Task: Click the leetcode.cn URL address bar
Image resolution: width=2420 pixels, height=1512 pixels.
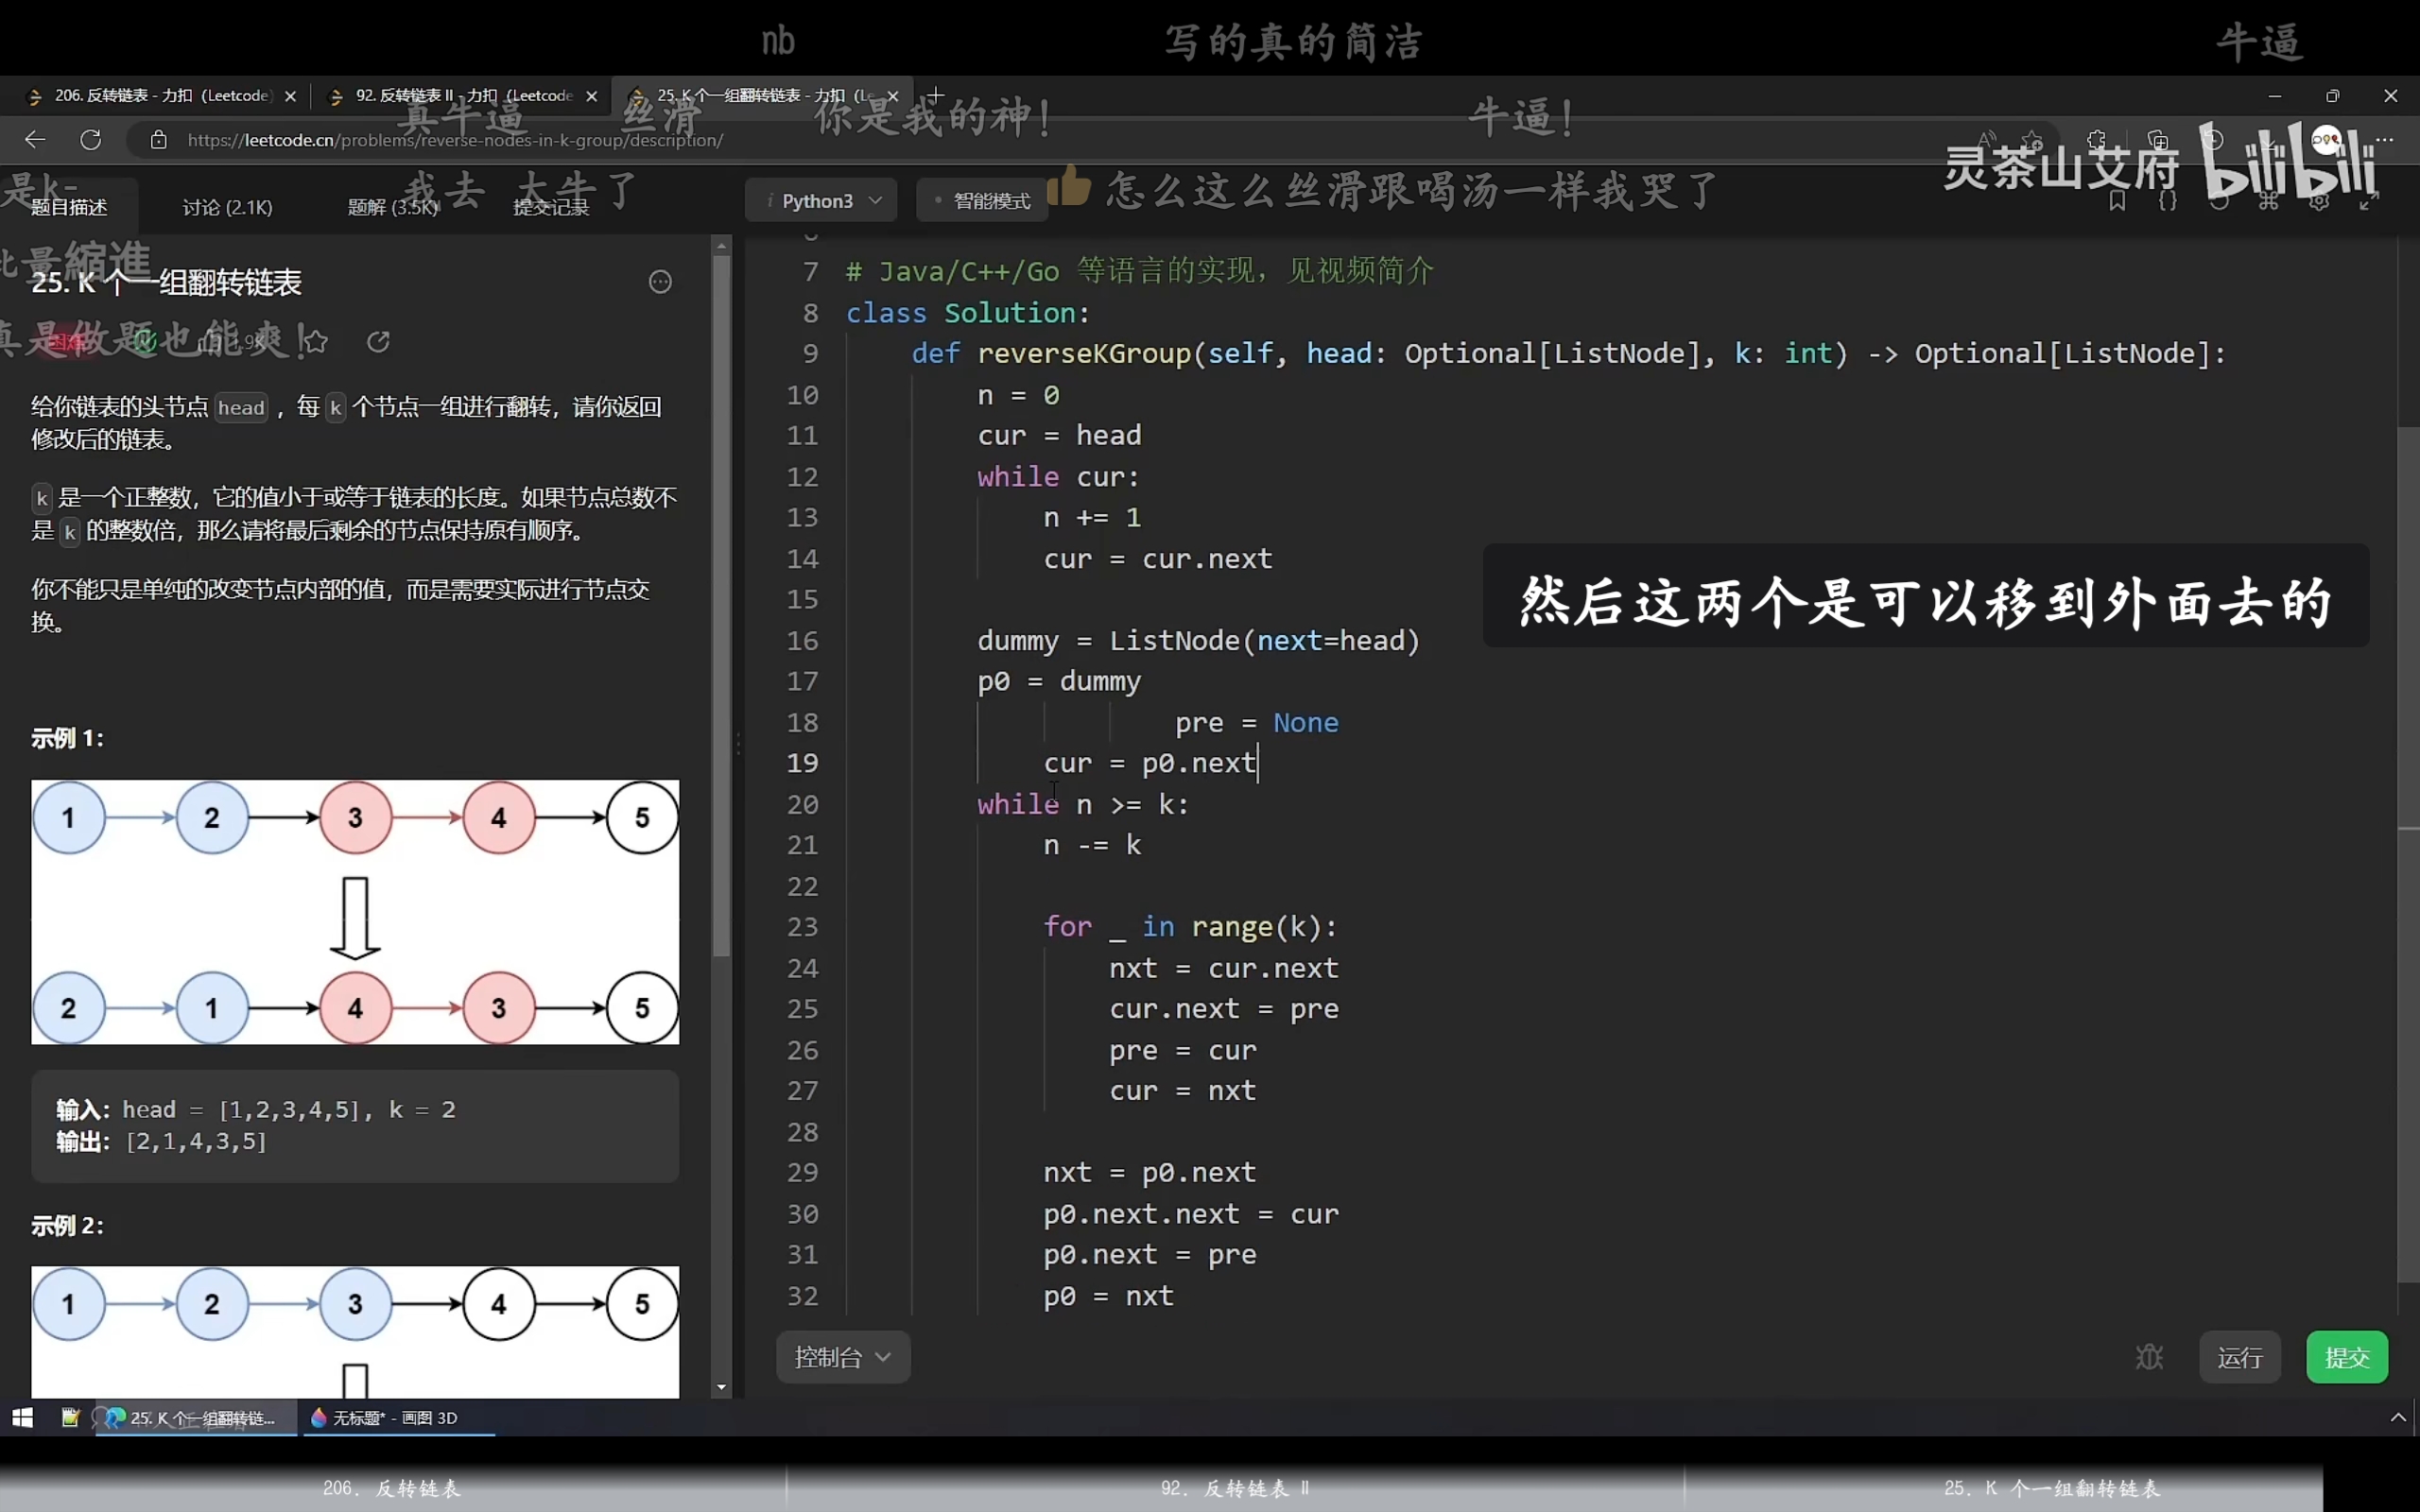Action: click(455, 140)
